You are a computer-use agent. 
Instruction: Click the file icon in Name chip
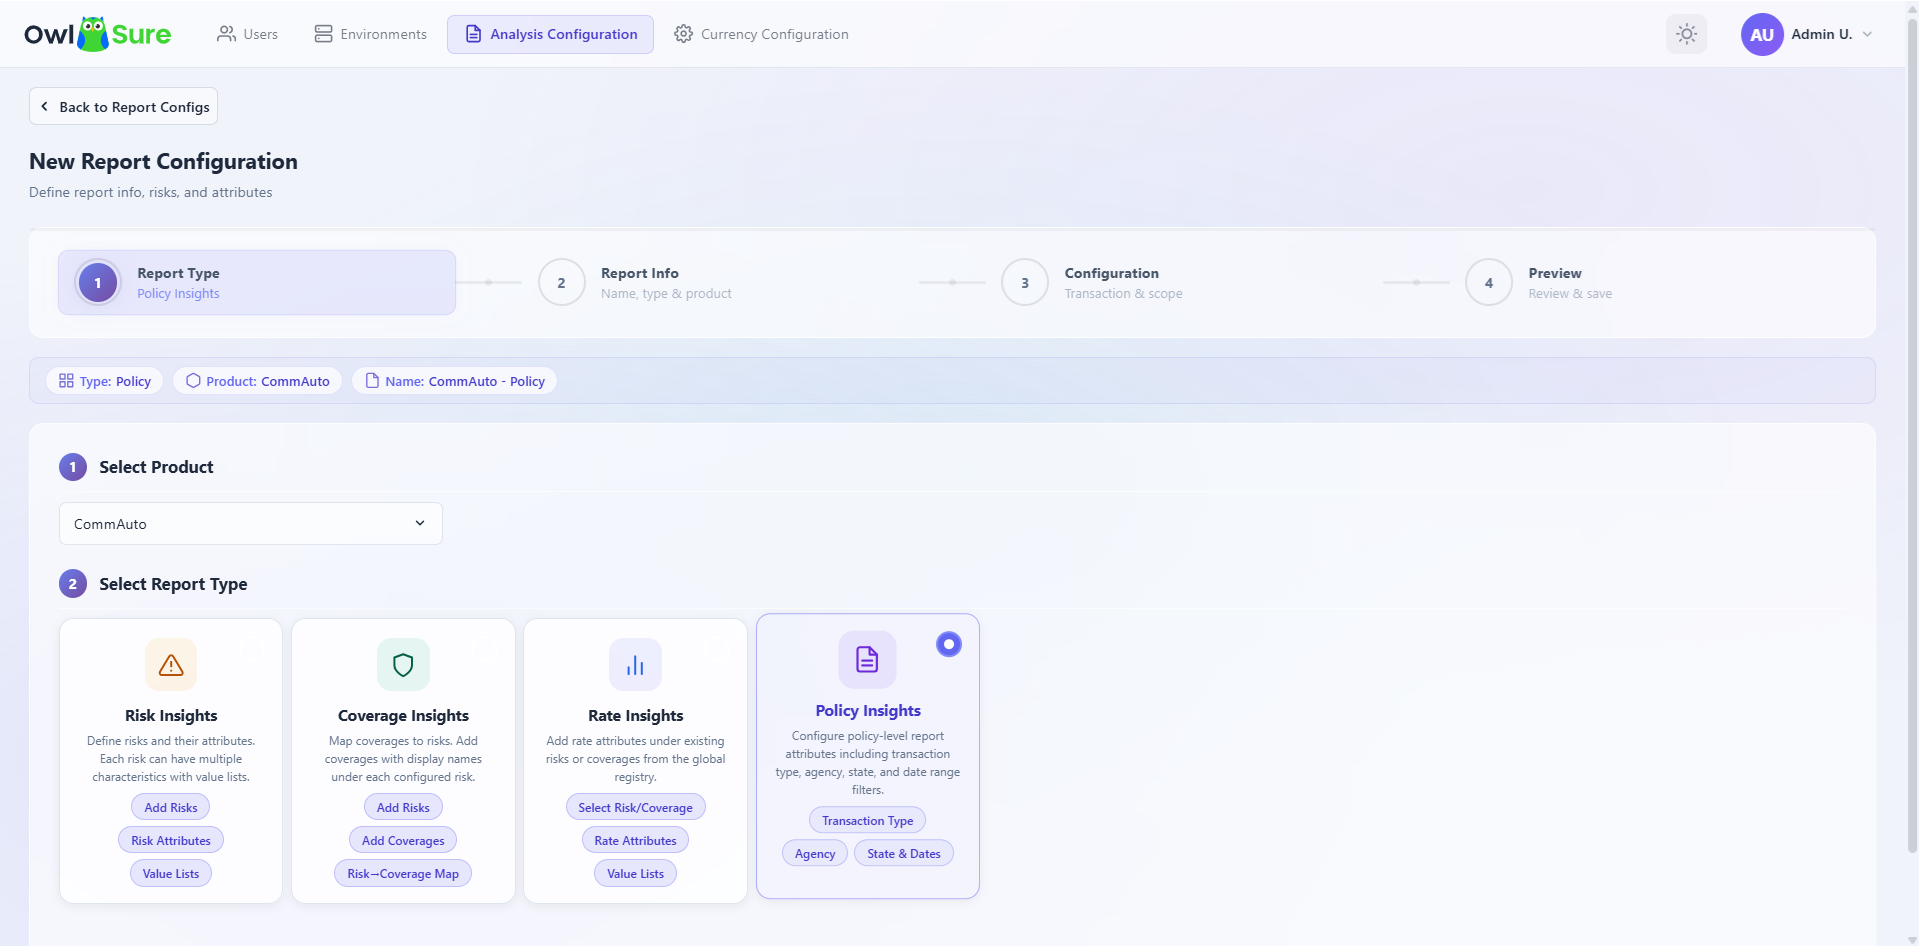pyautogui.click(x=372, y=381)
